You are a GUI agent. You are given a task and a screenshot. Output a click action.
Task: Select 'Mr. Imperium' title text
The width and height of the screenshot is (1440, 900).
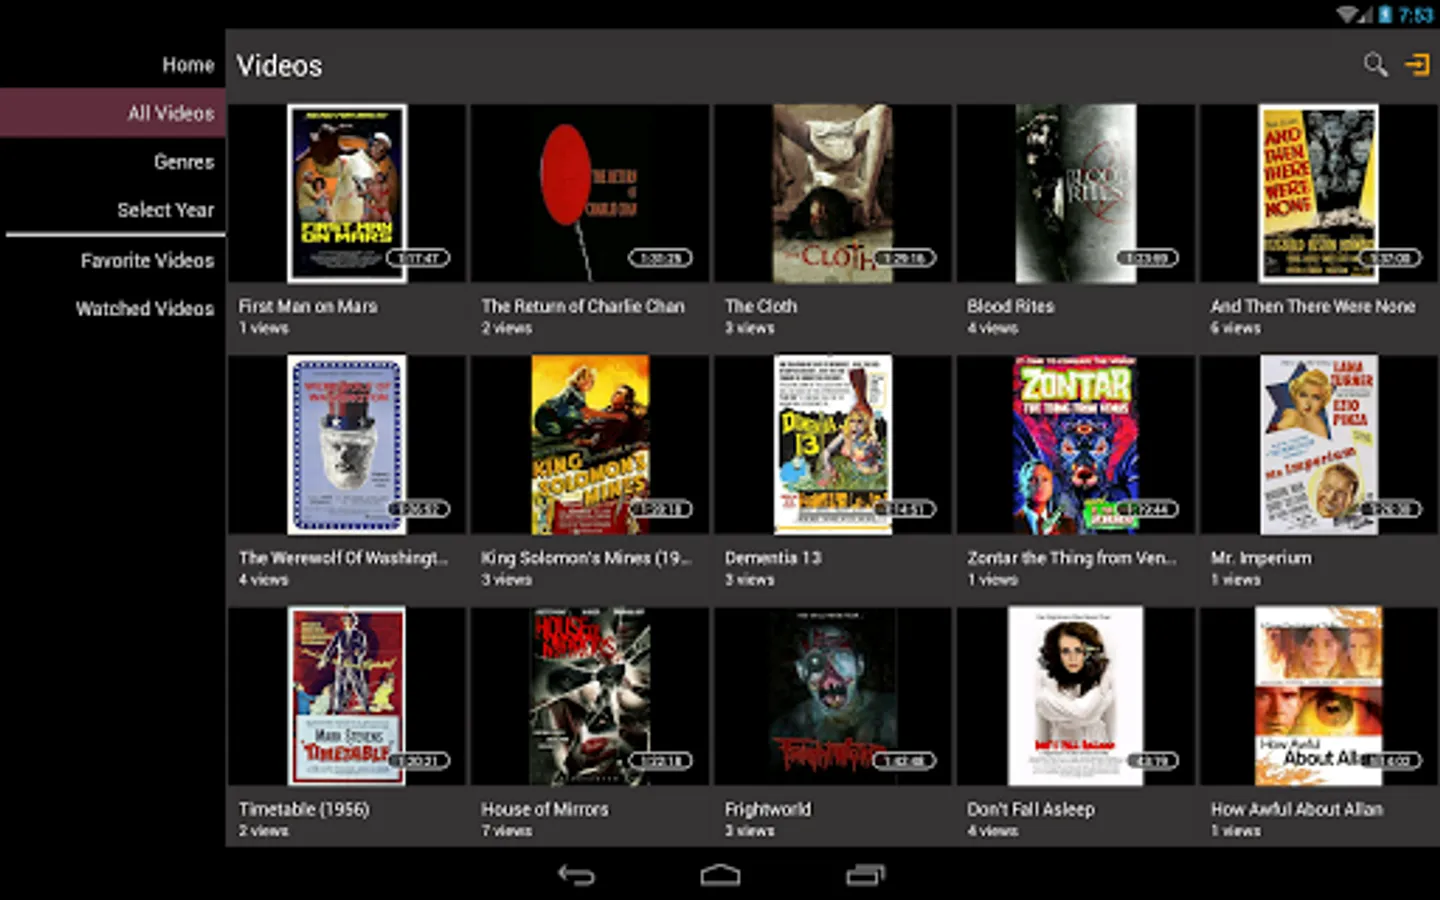[1261, 558]
